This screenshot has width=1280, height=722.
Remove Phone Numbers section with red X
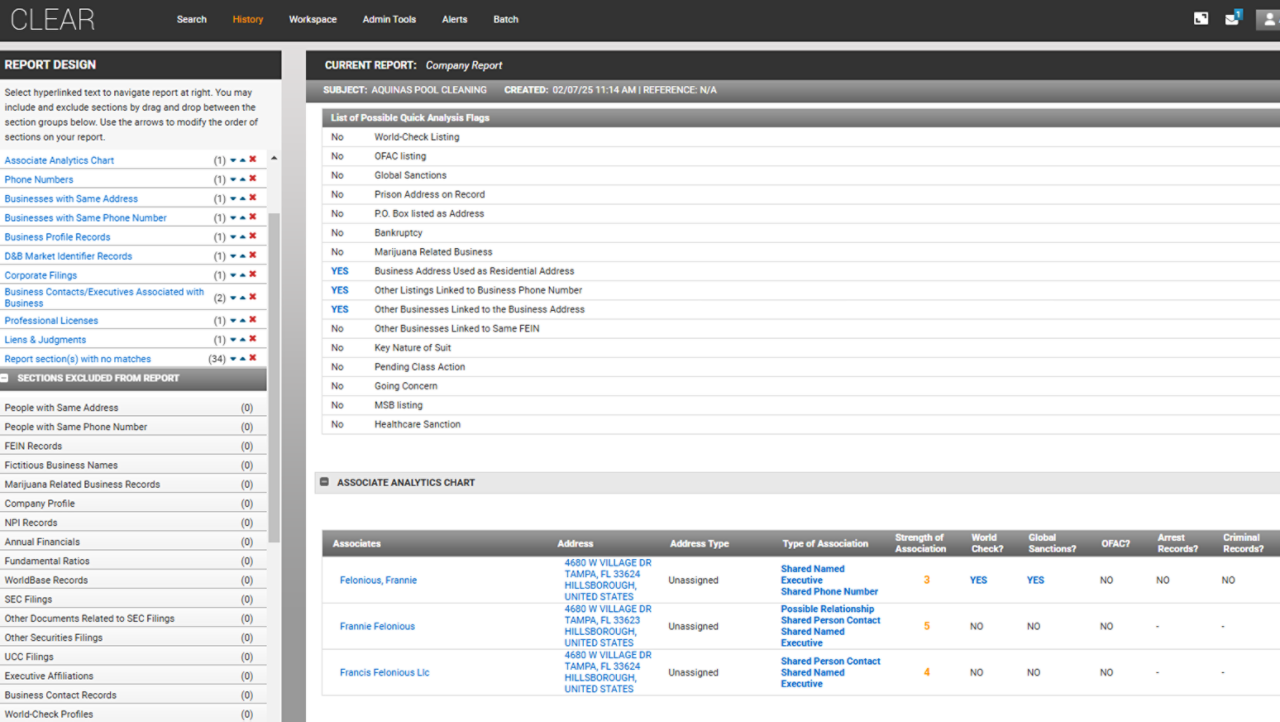[x=253, y=179]
